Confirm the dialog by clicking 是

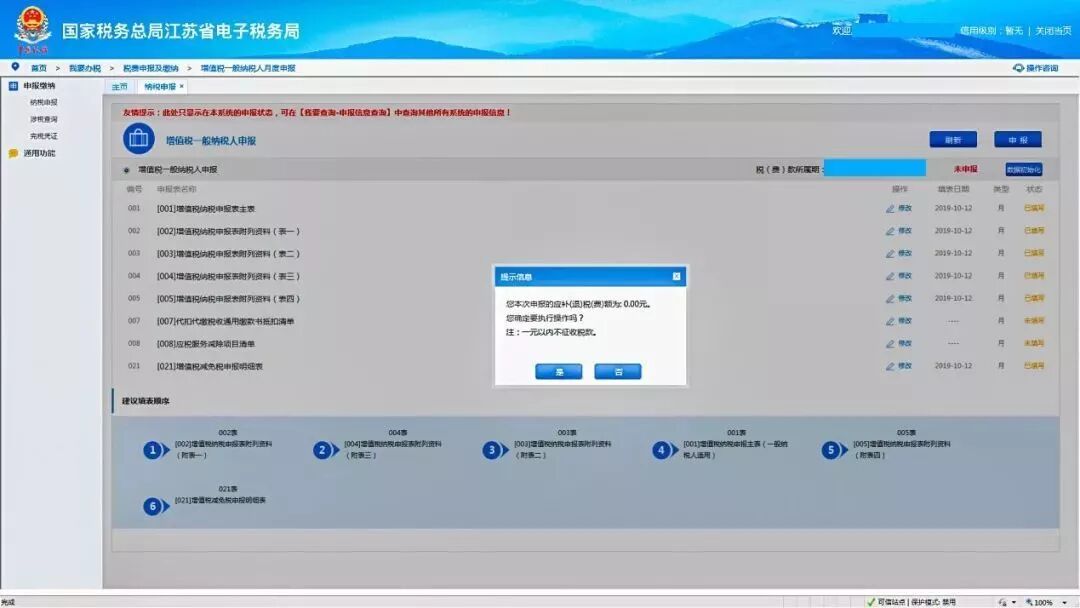click(x=559, y=372)
